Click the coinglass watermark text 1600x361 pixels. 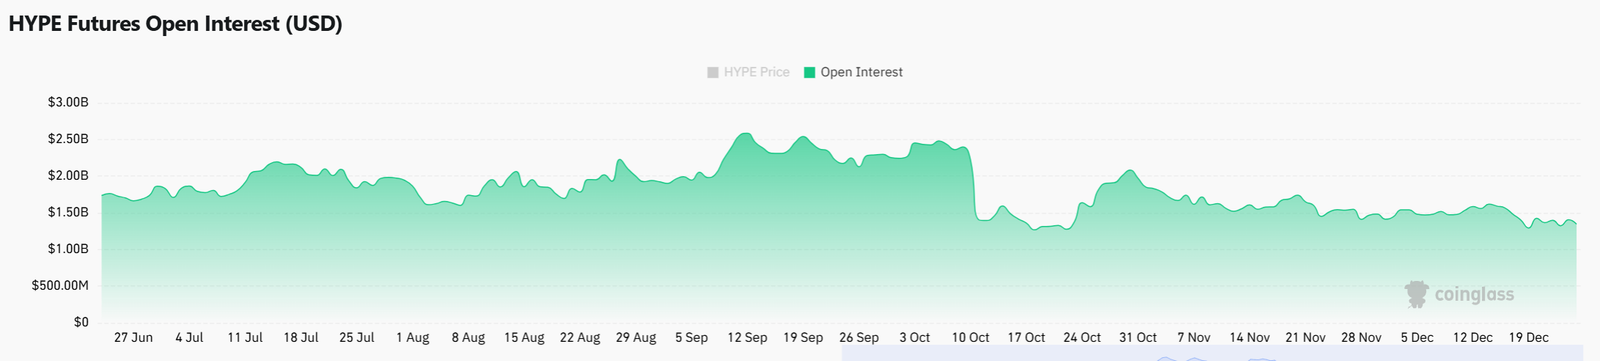click(x=1474, y=294)
